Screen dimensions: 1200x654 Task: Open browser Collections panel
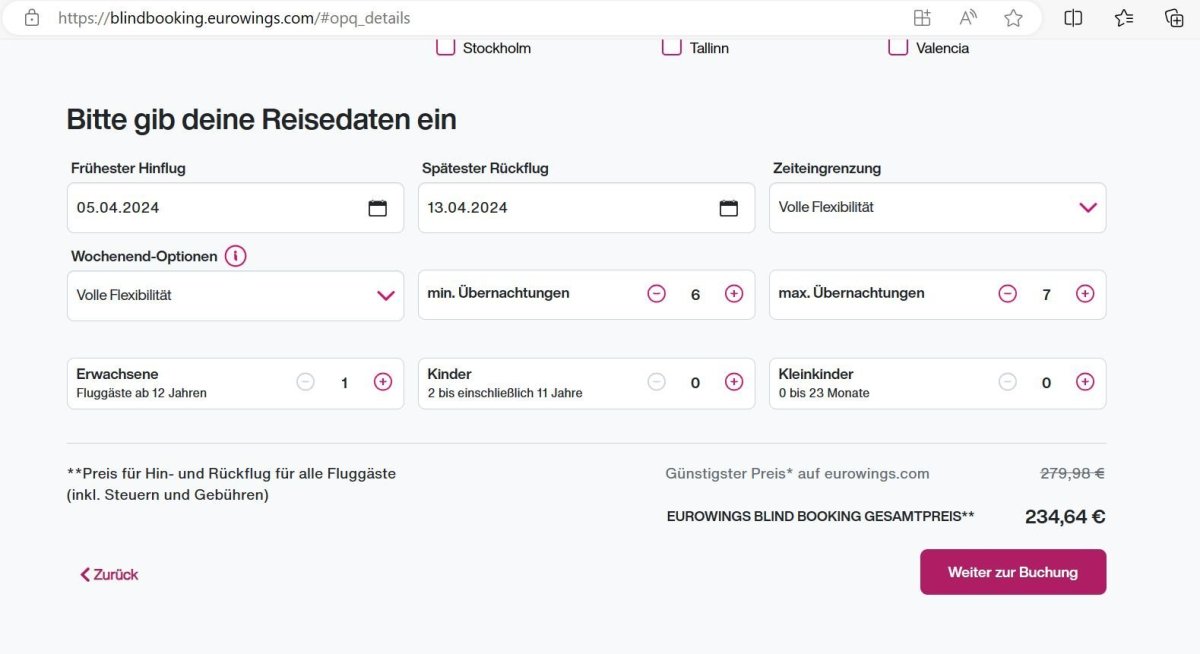pos(1174,18)
